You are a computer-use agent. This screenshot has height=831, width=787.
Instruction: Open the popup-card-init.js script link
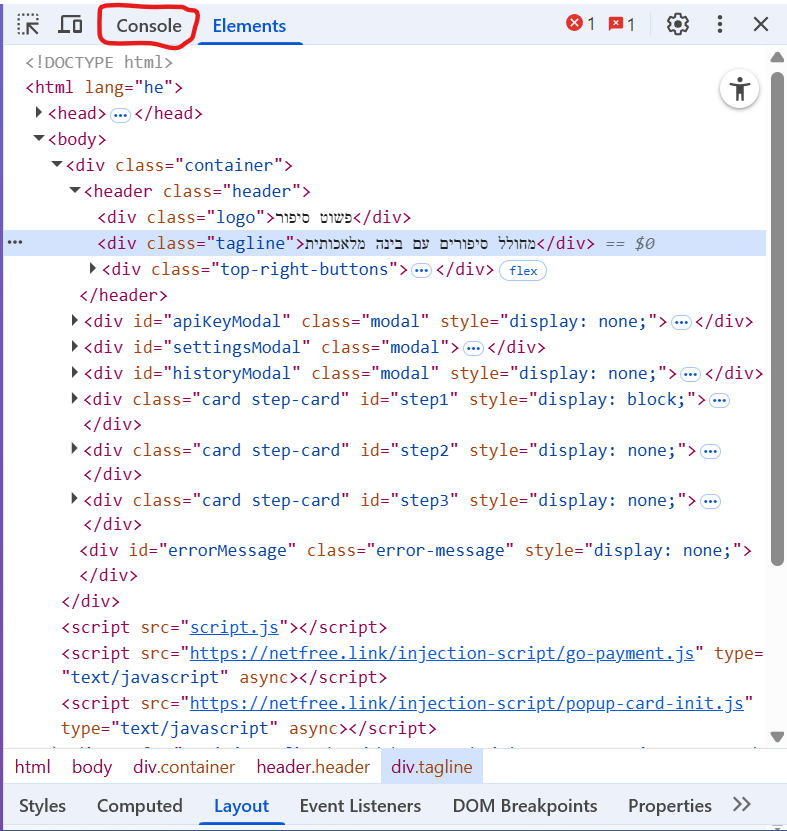click(x=467, y=703)
